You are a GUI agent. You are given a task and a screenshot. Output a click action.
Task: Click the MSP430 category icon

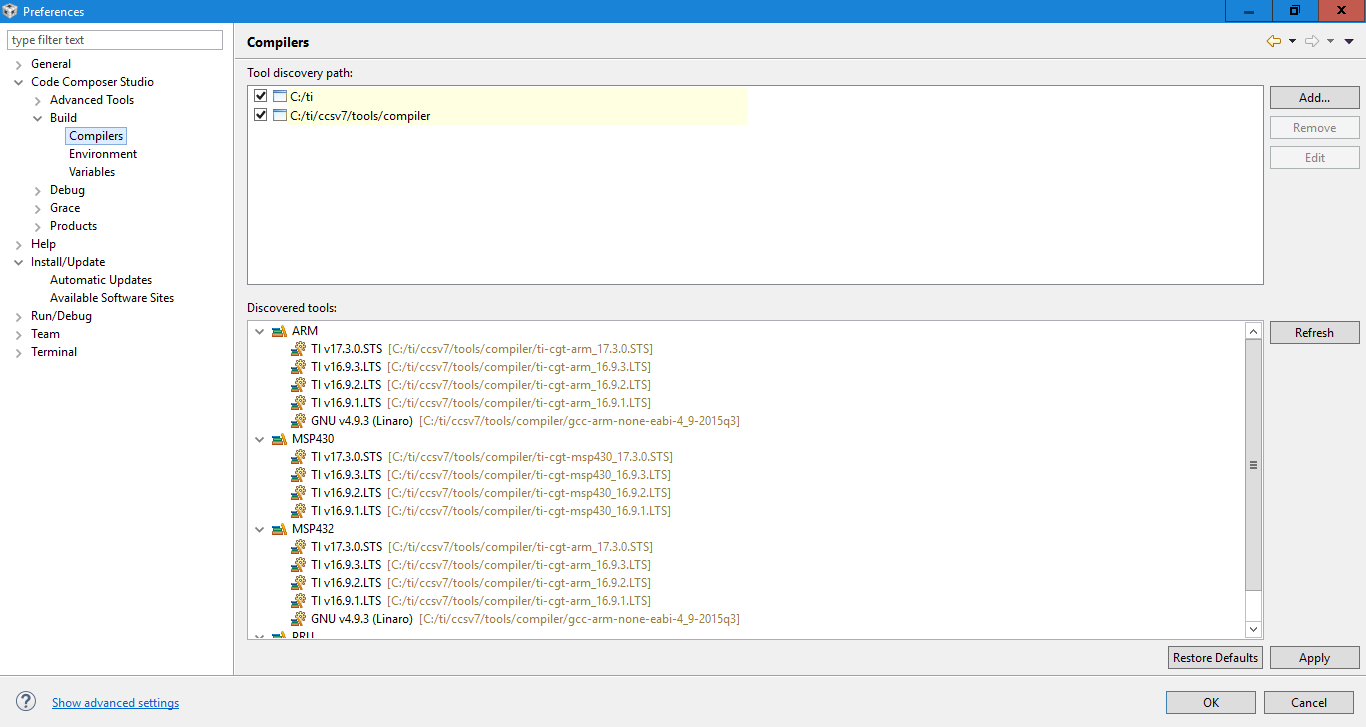click(279, 439)
